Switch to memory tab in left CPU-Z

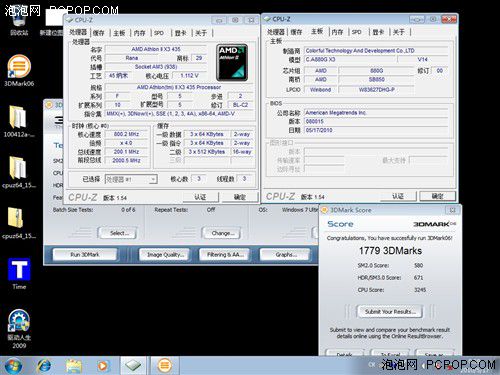pyautogui.click(x=139, y=33)
